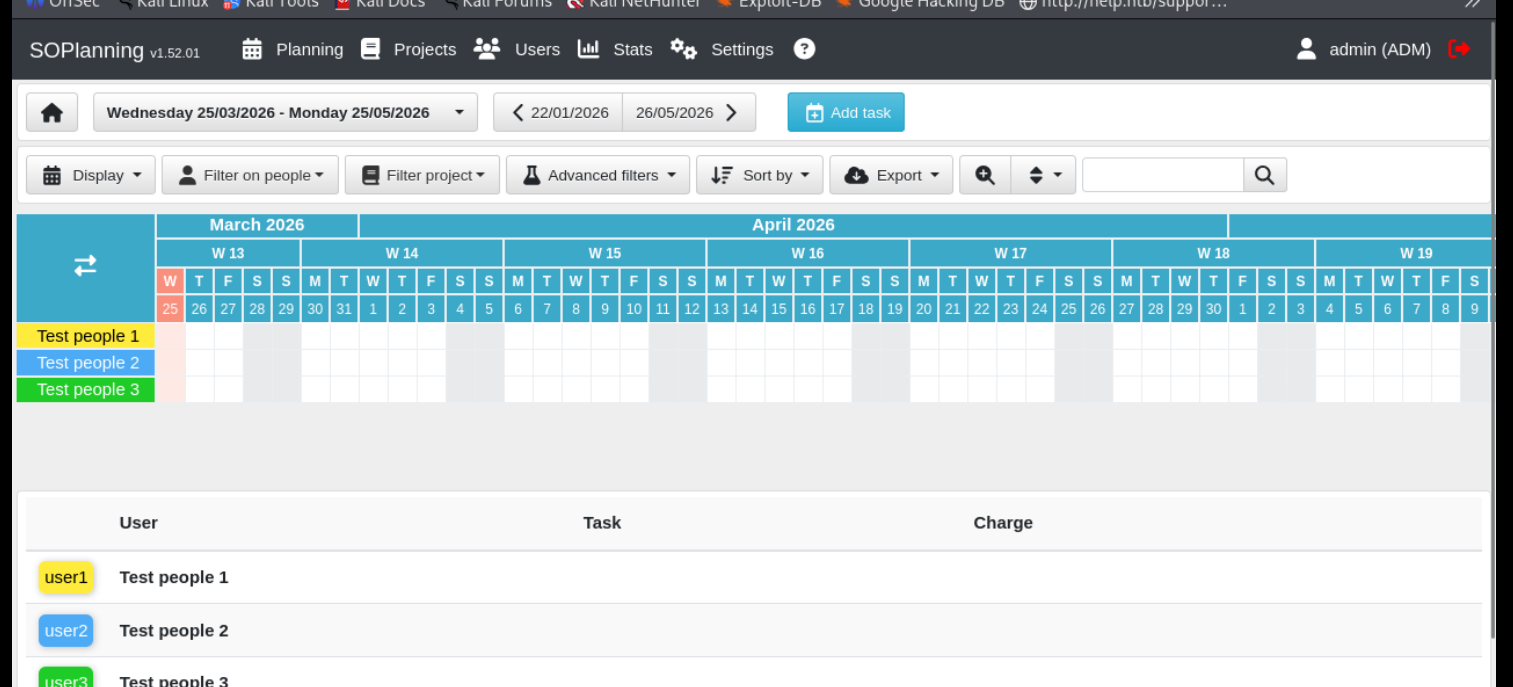Click the home icon button
The height and width of the screenshot is (687, 1513).
[x=52, y=113]
